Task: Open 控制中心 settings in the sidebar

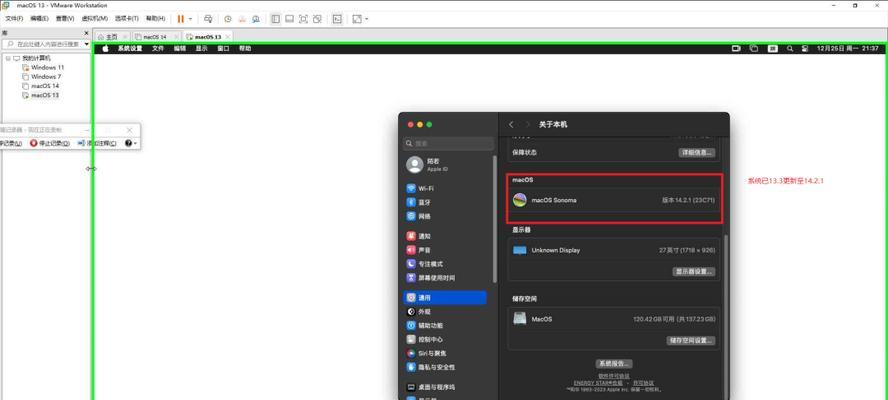Action: 446,339
